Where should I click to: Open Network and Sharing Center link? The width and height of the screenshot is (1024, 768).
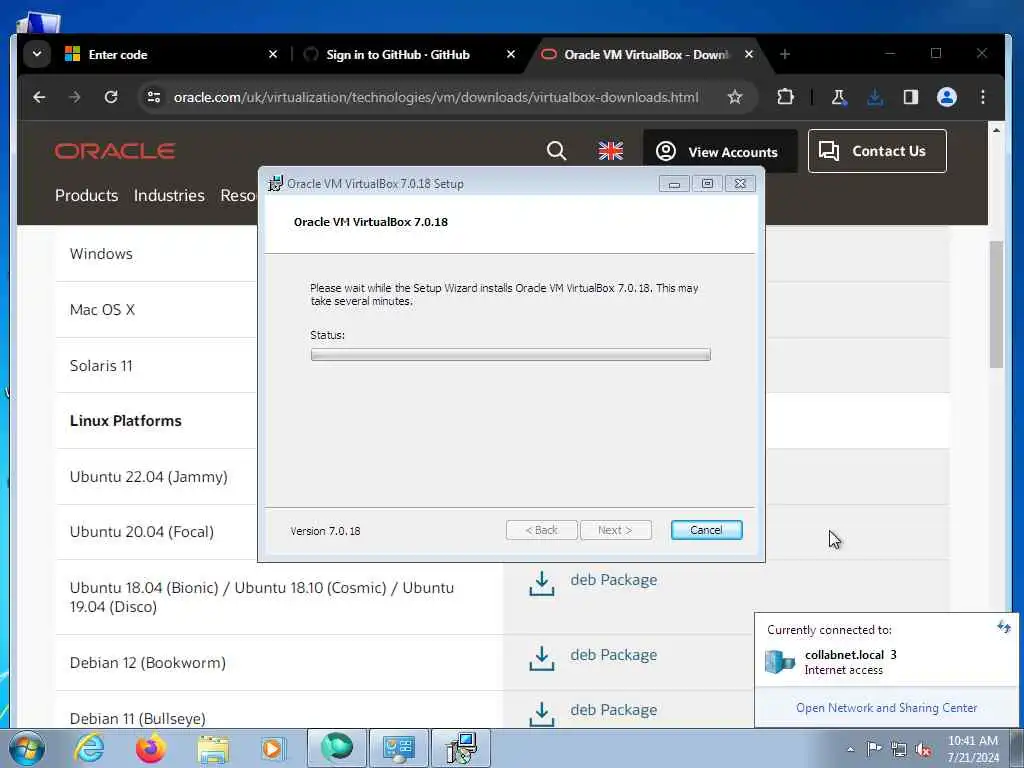(x=886, y=708)
